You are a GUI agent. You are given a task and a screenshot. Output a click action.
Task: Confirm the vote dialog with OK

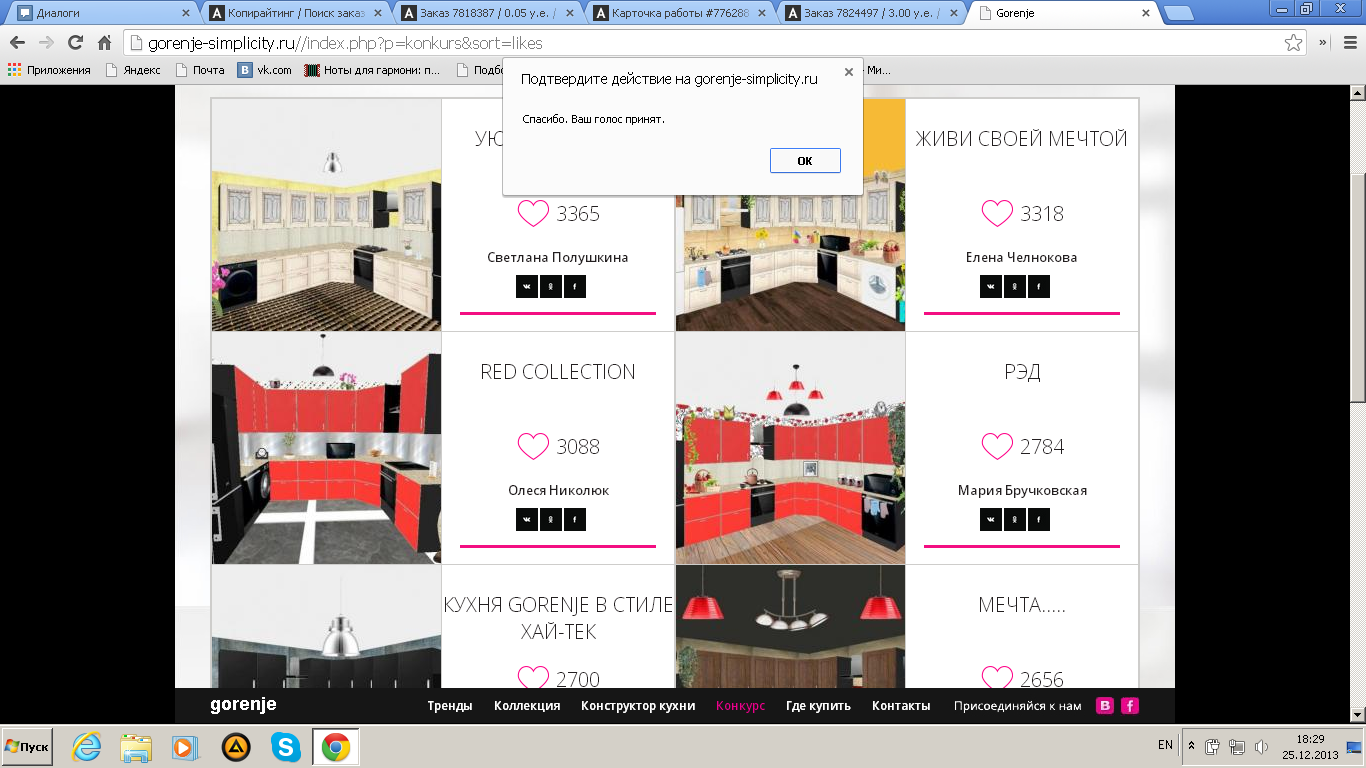pos(805,161)
